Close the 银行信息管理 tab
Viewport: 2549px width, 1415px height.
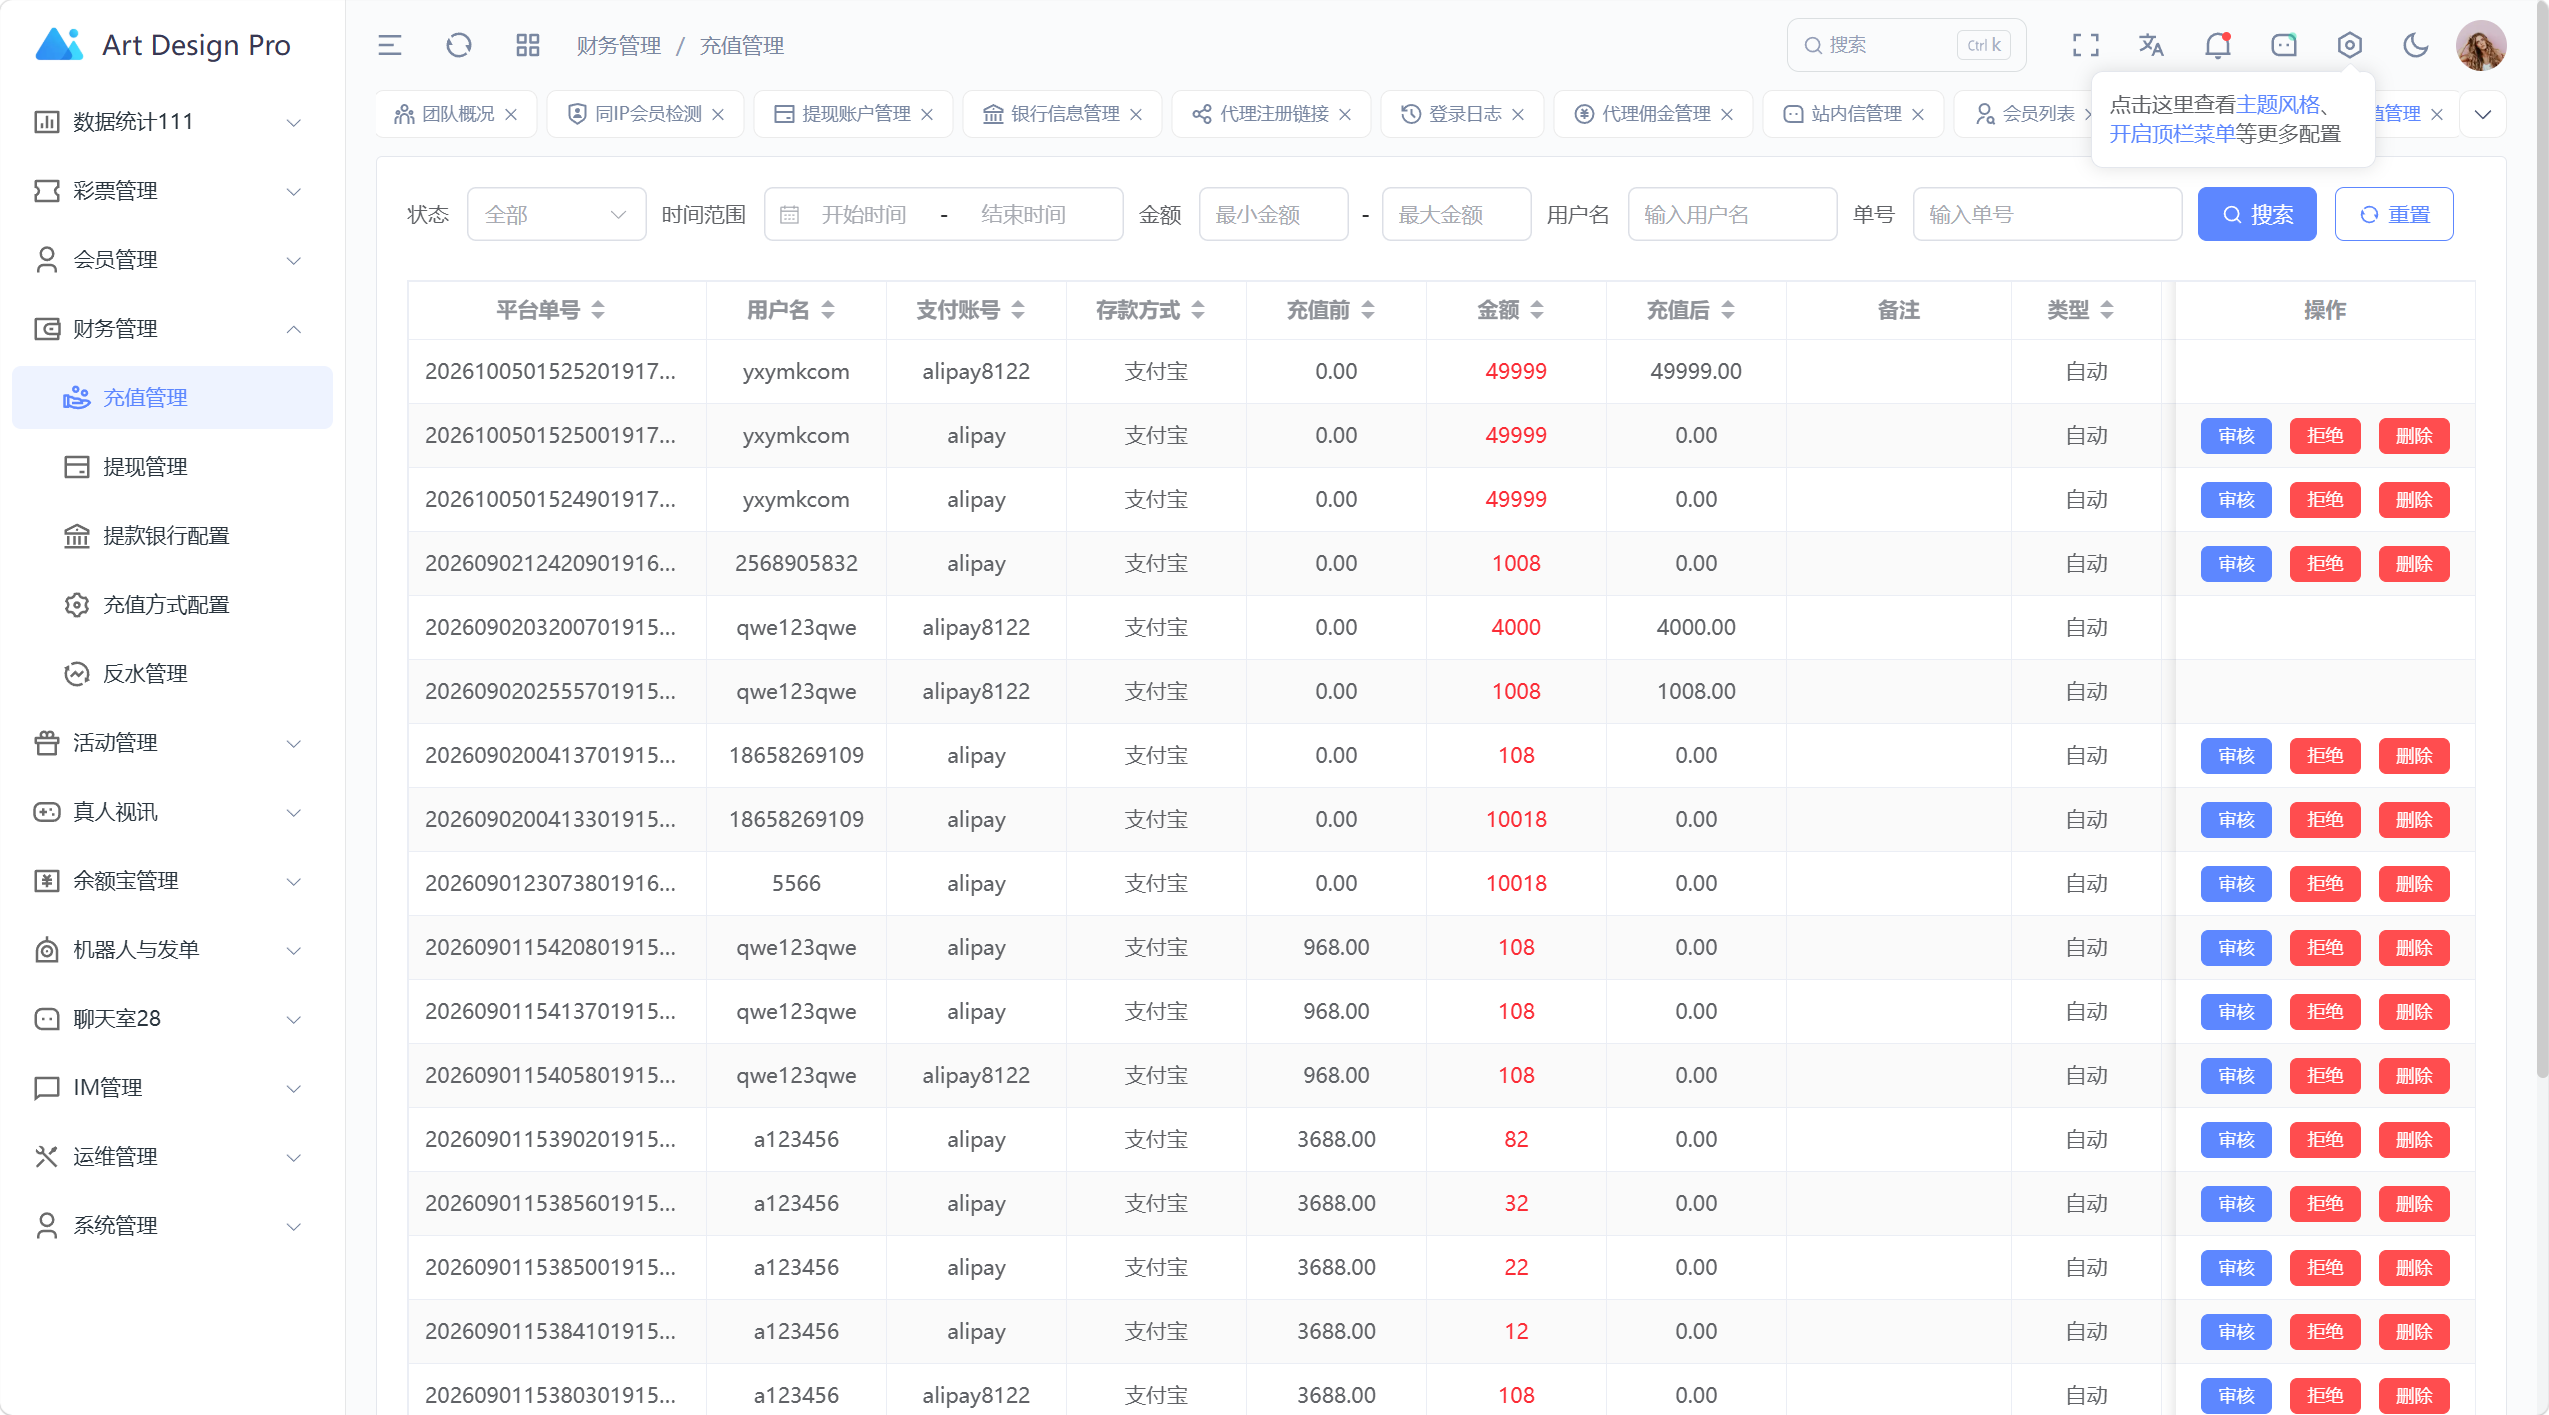(1136, 114)
